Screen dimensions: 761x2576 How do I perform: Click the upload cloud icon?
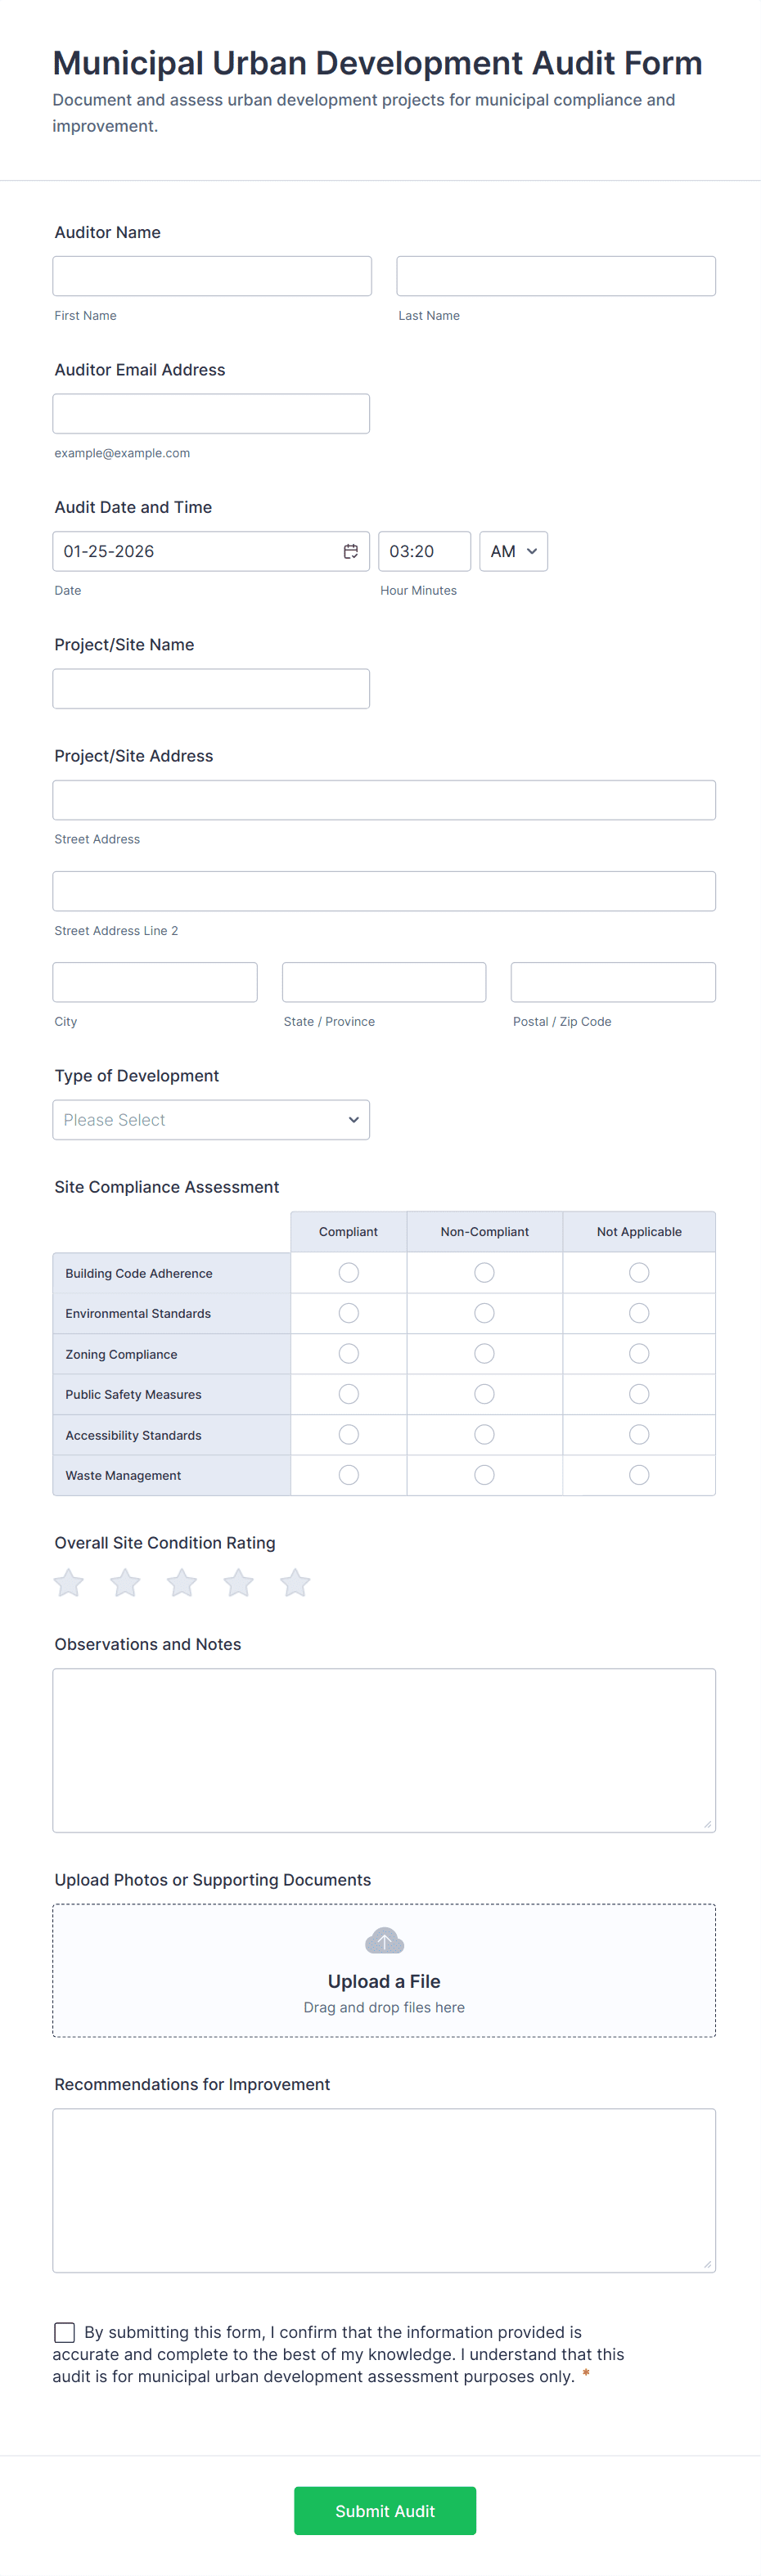pyautogui.click(x=384, y=1940)
